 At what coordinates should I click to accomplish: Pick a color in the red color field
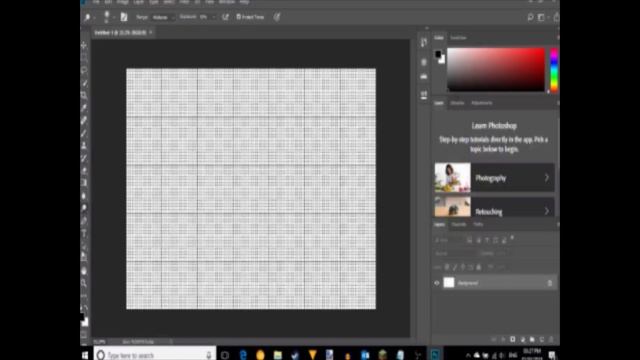496,69
